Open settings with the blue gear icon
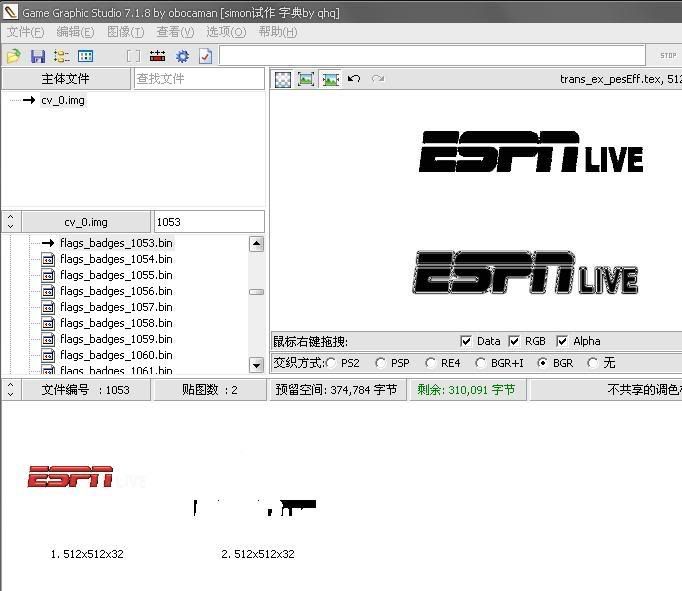Image resolution: width=682 pixels, height=591 pixels. click(182, 56)
